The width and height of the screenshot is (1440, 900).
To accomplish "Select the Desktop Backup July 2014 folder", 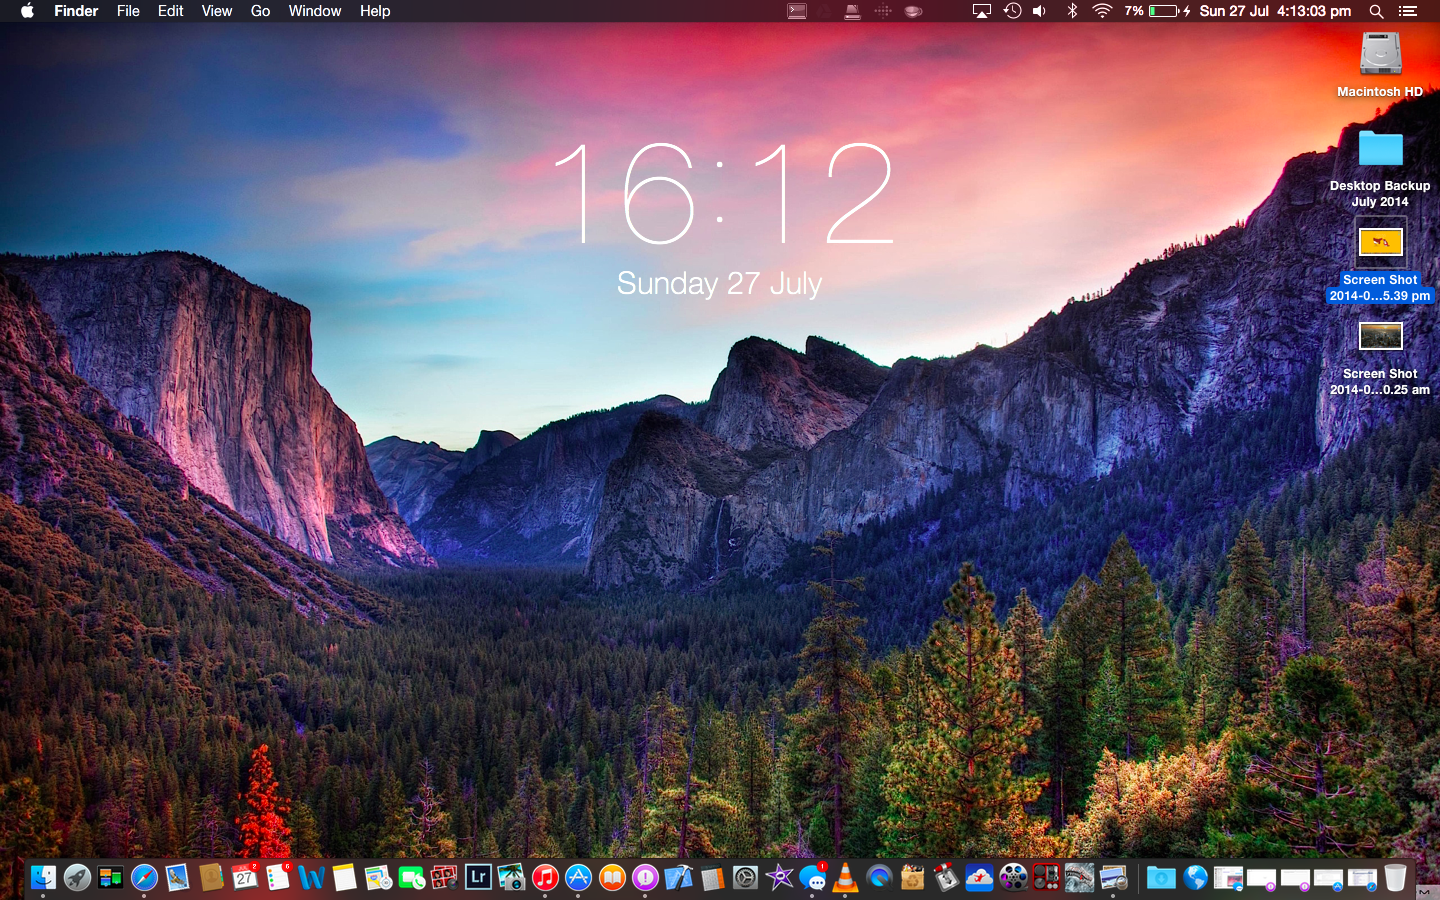I will 1380,168.
